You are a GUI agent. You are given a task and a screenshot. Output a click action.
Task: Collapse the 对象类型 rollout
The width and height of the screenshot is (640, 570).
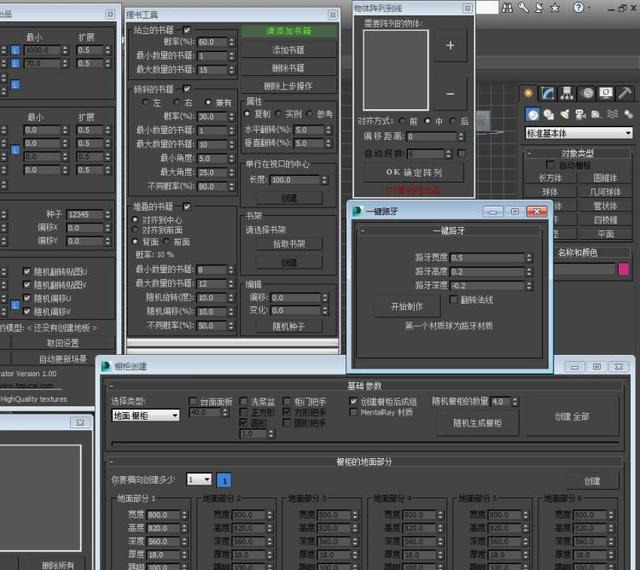(577, 153)
